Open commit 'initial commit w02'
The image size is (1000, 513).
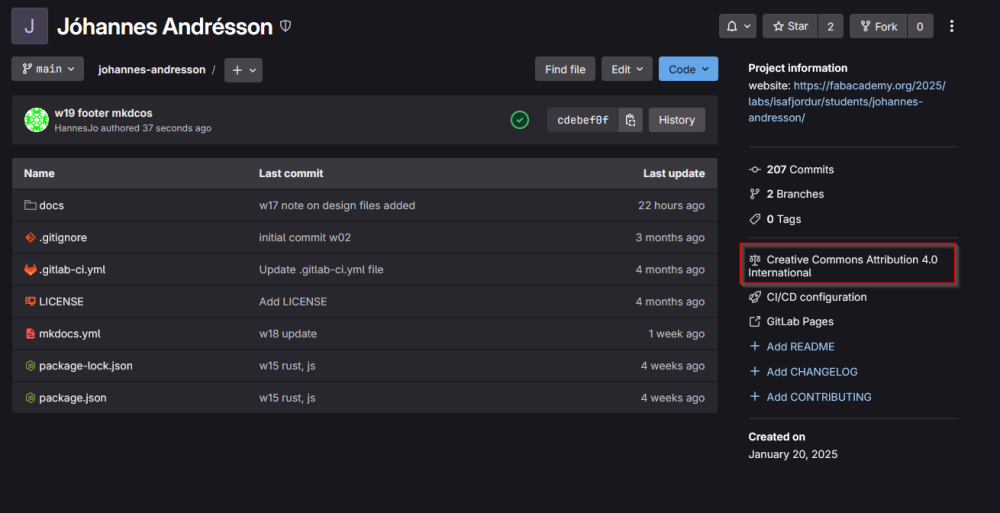coord(305,237)
